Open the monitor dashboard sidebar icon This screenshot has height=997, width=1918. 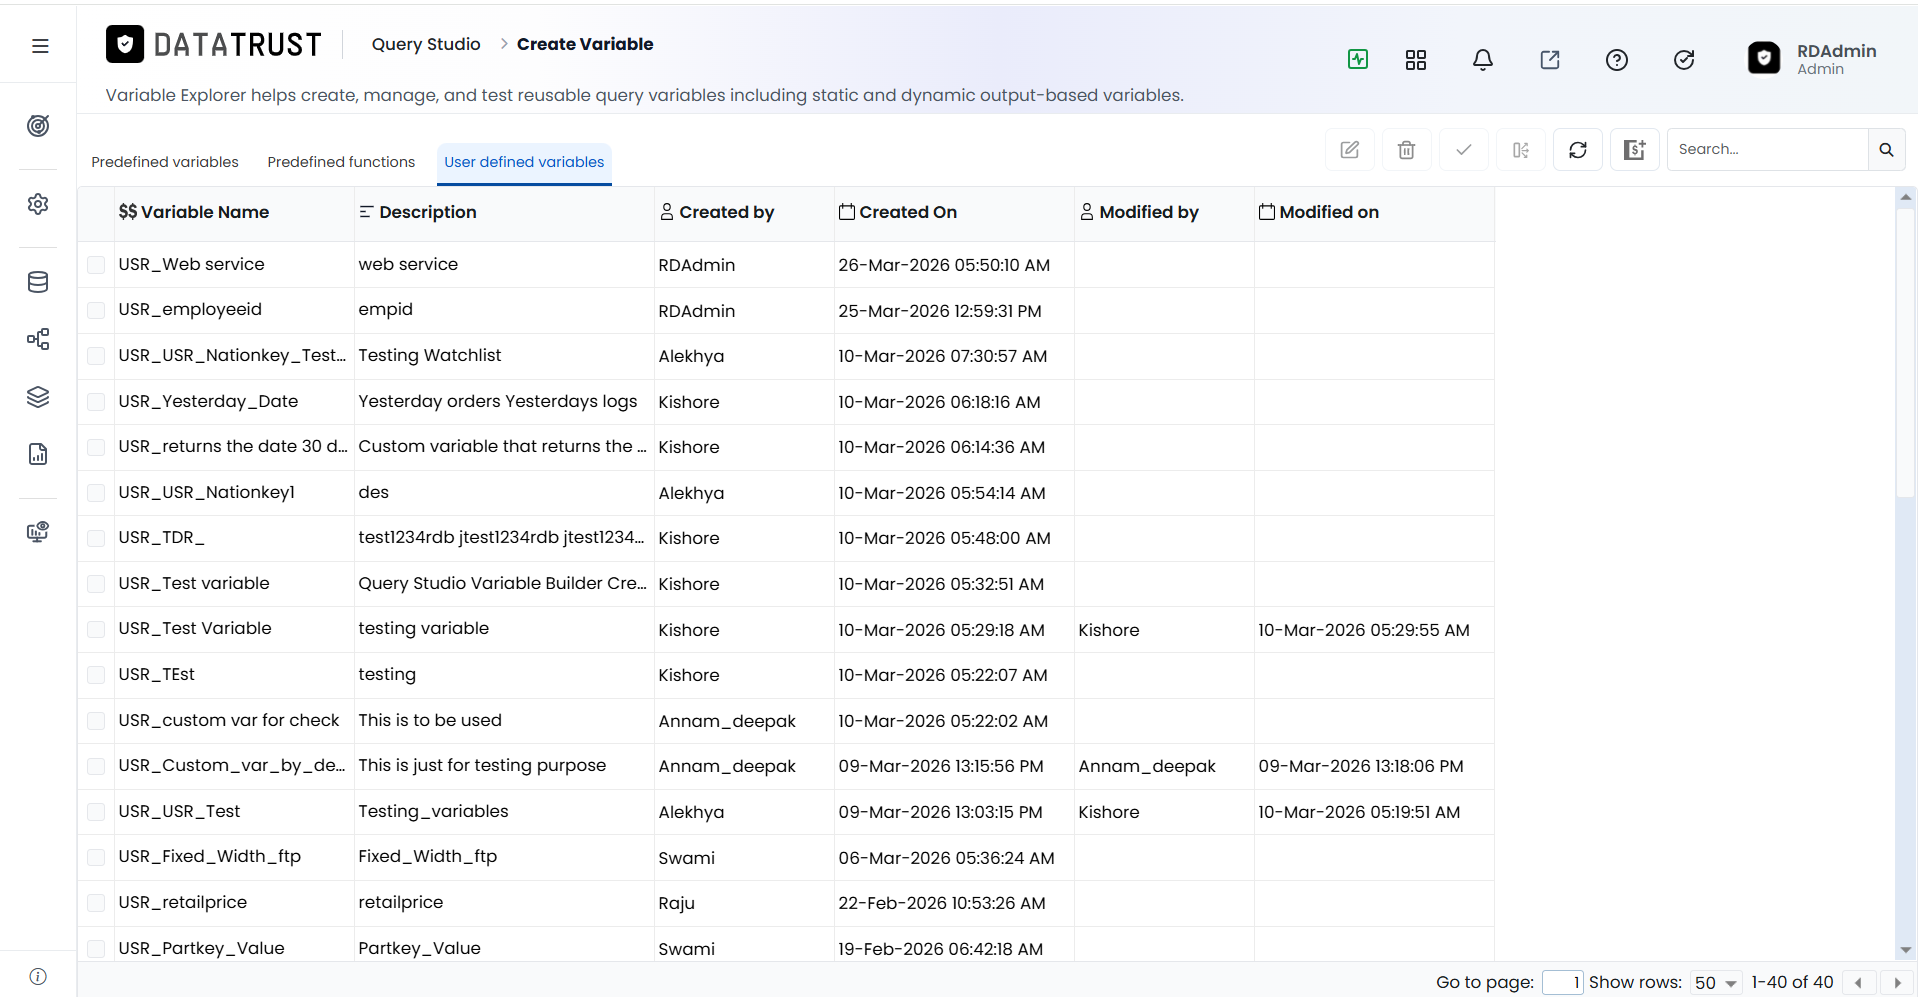click(38, 532)
